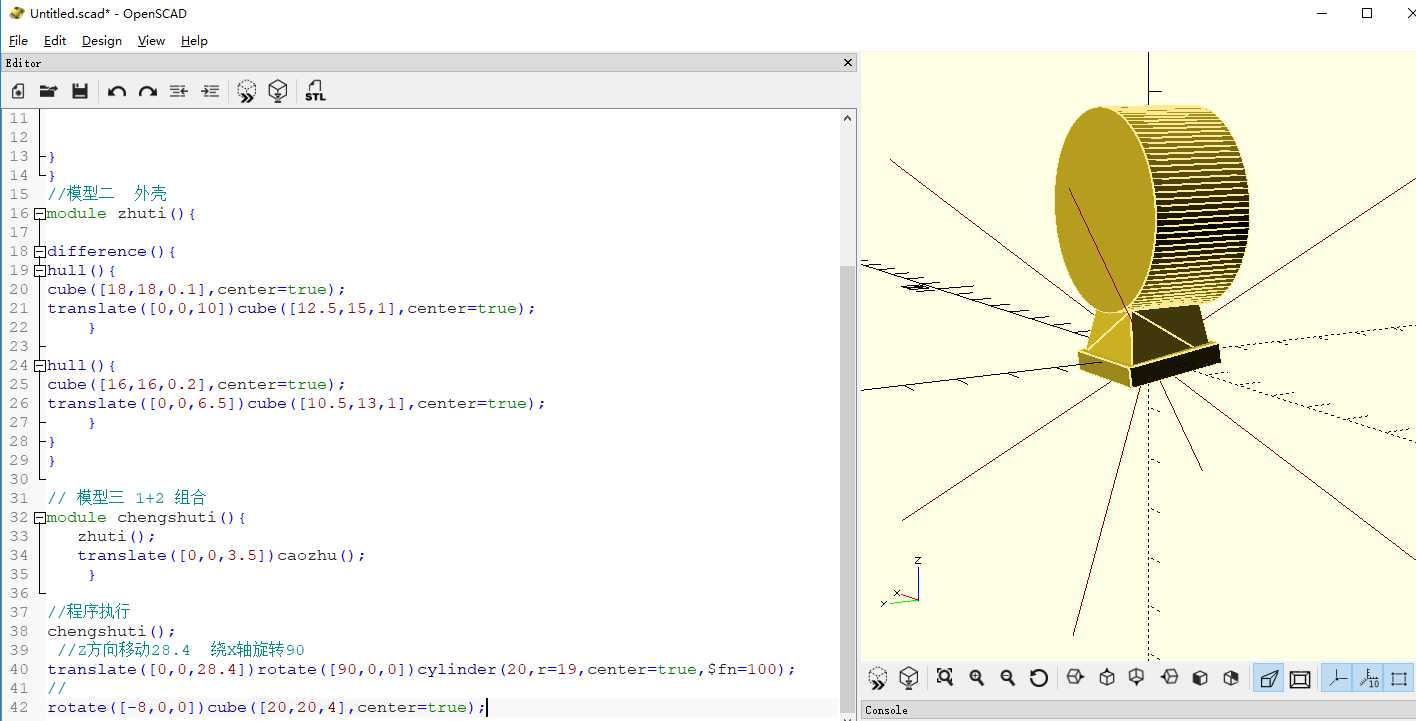Click the editor scrollbar up arrow

coord(848,118)
